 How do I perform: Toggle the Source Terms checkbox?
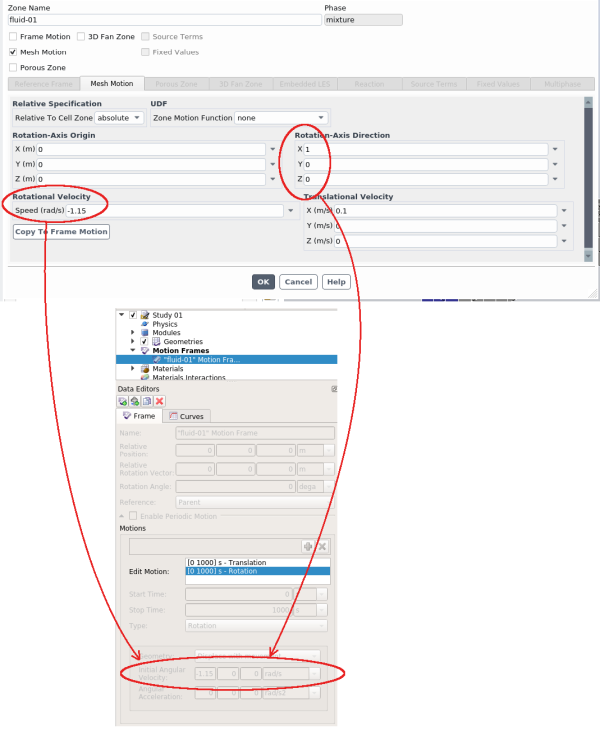point(145,36)
